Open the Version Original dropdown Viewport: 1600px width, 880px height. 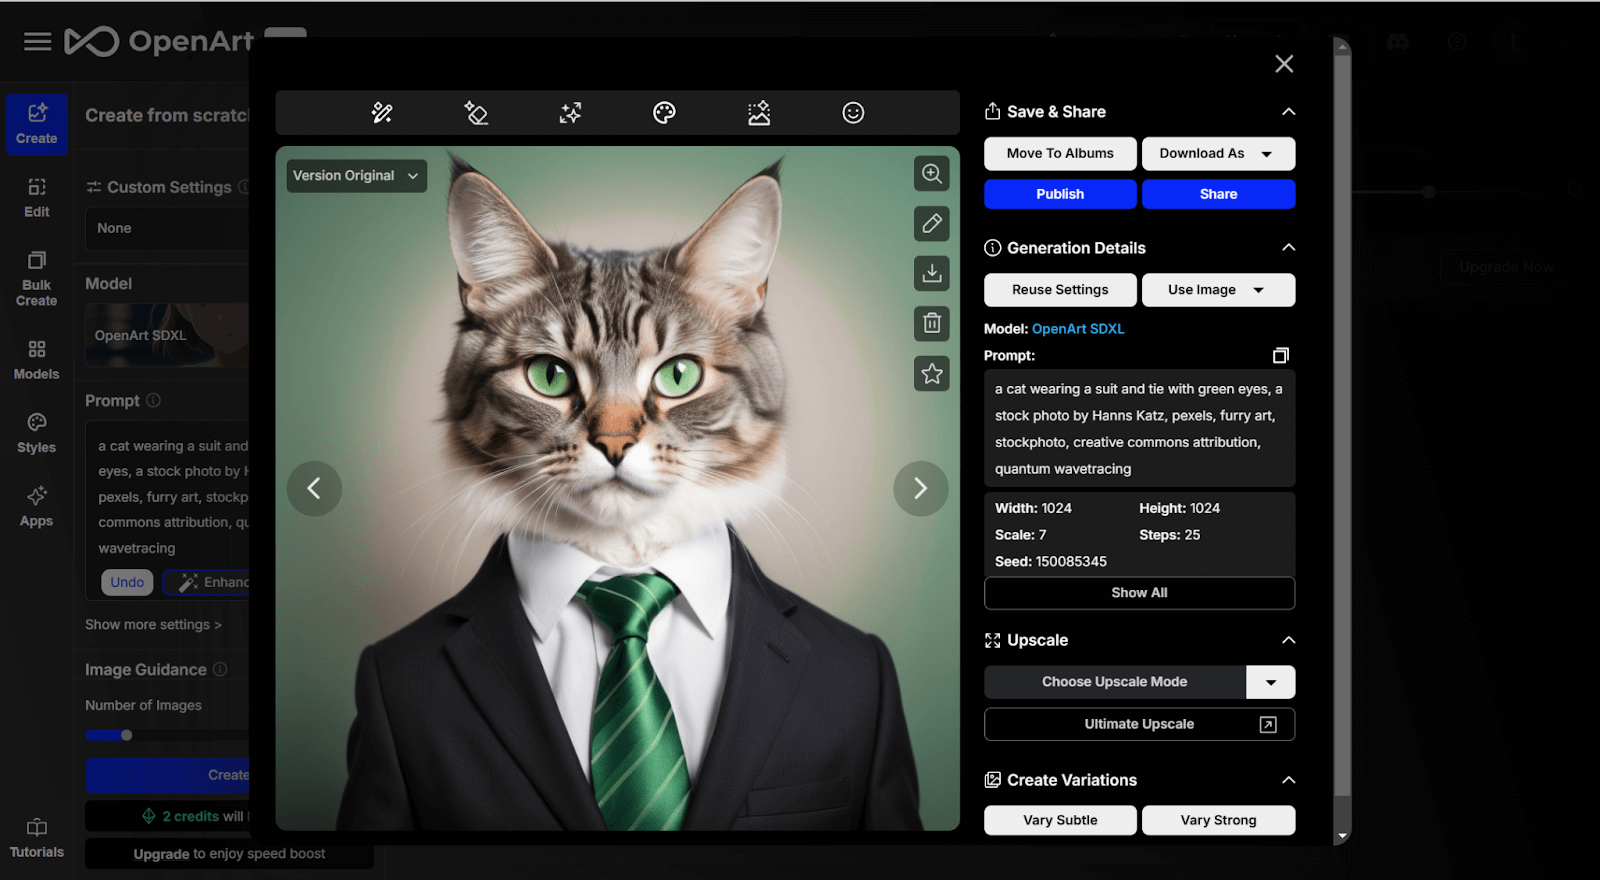357,175
